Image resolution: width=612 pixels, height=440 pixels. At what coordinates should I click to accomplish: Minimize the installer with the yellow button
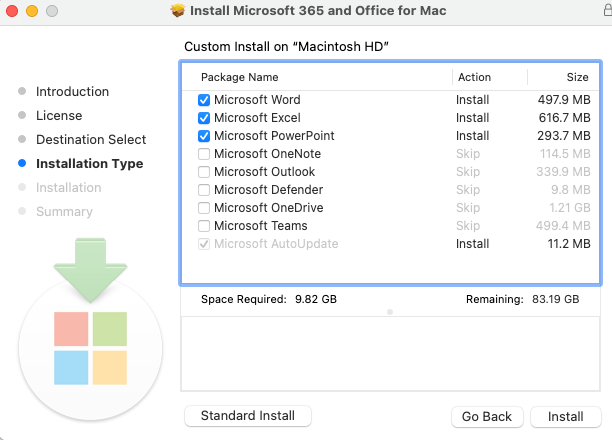(32, 11)
